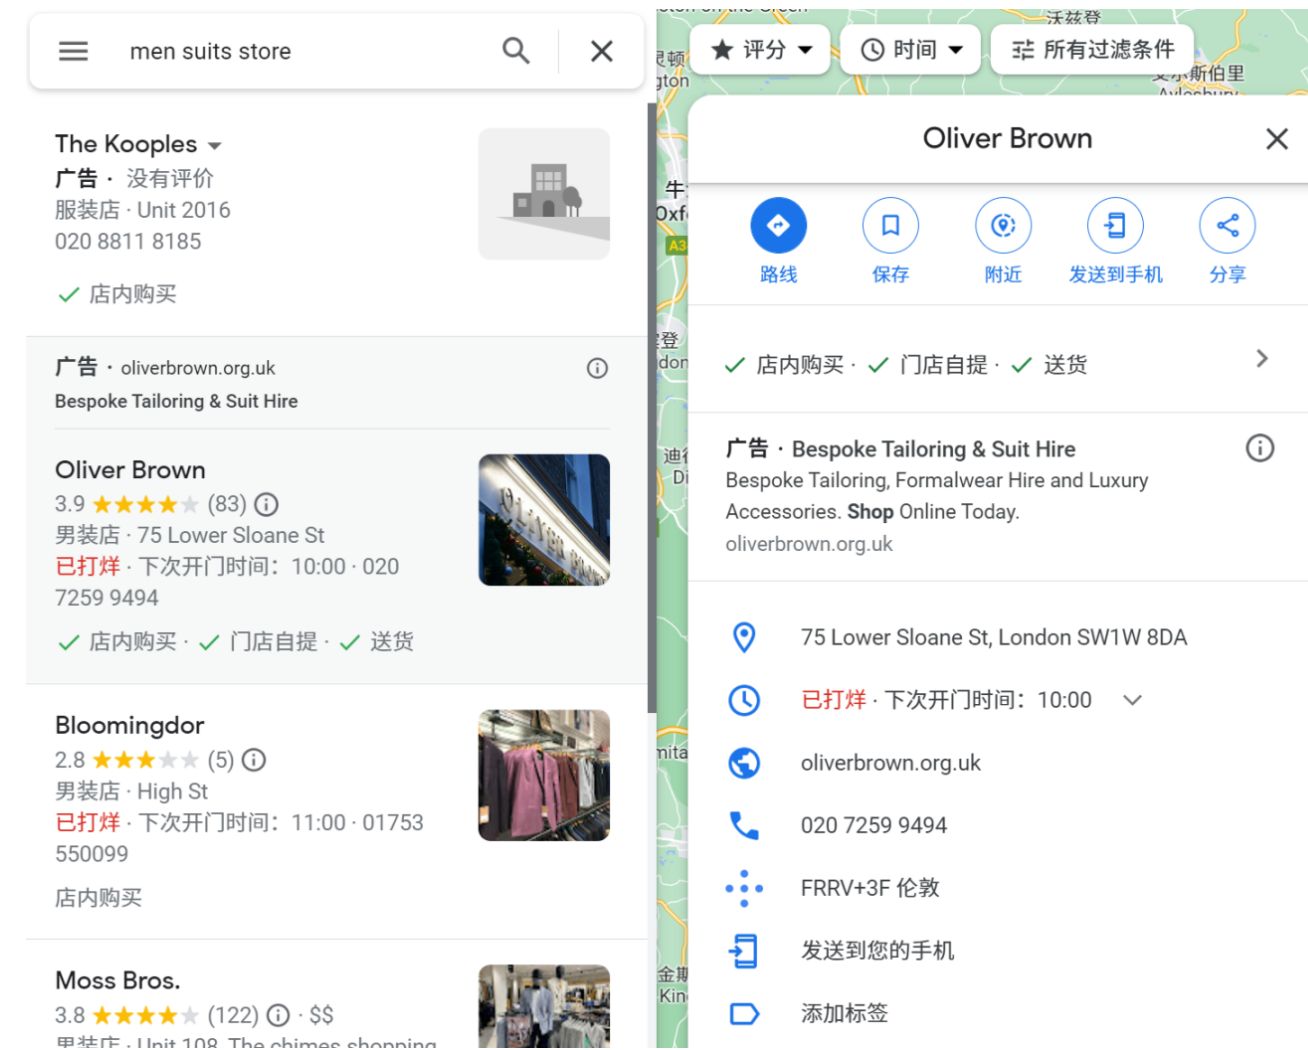Viewport: 1308px width, 1050px height.
Task: Call 020 7259 9494 phone number
Action: tap(873, 825)
